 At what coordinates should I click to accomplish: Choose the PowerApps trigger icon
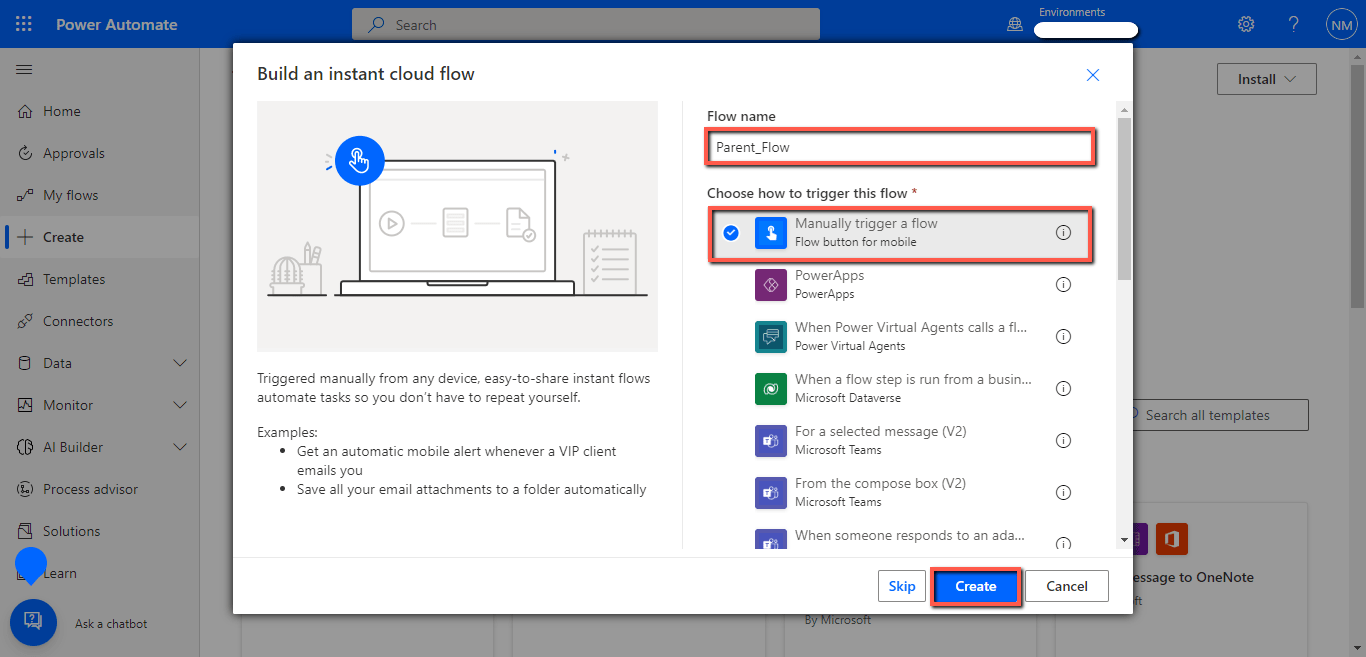(771, 284)
